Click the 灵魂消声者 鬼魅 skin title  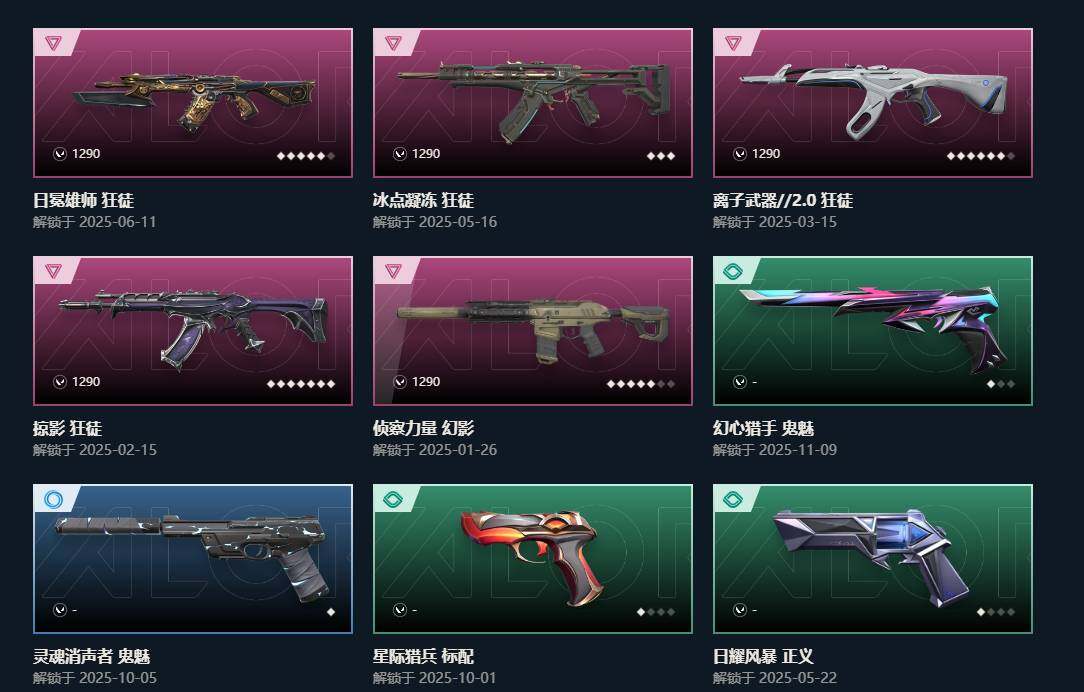pyautogui.click(x=91, y=656)
